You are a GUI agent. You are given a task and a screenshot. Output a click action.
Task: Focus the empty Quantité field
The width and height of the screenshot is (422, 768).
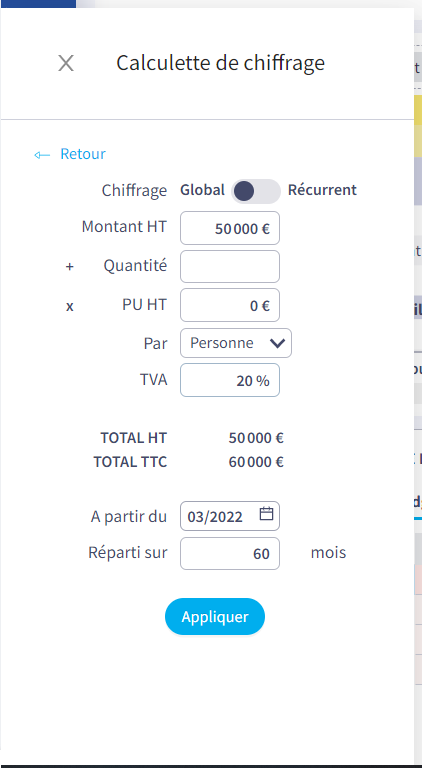230,266
